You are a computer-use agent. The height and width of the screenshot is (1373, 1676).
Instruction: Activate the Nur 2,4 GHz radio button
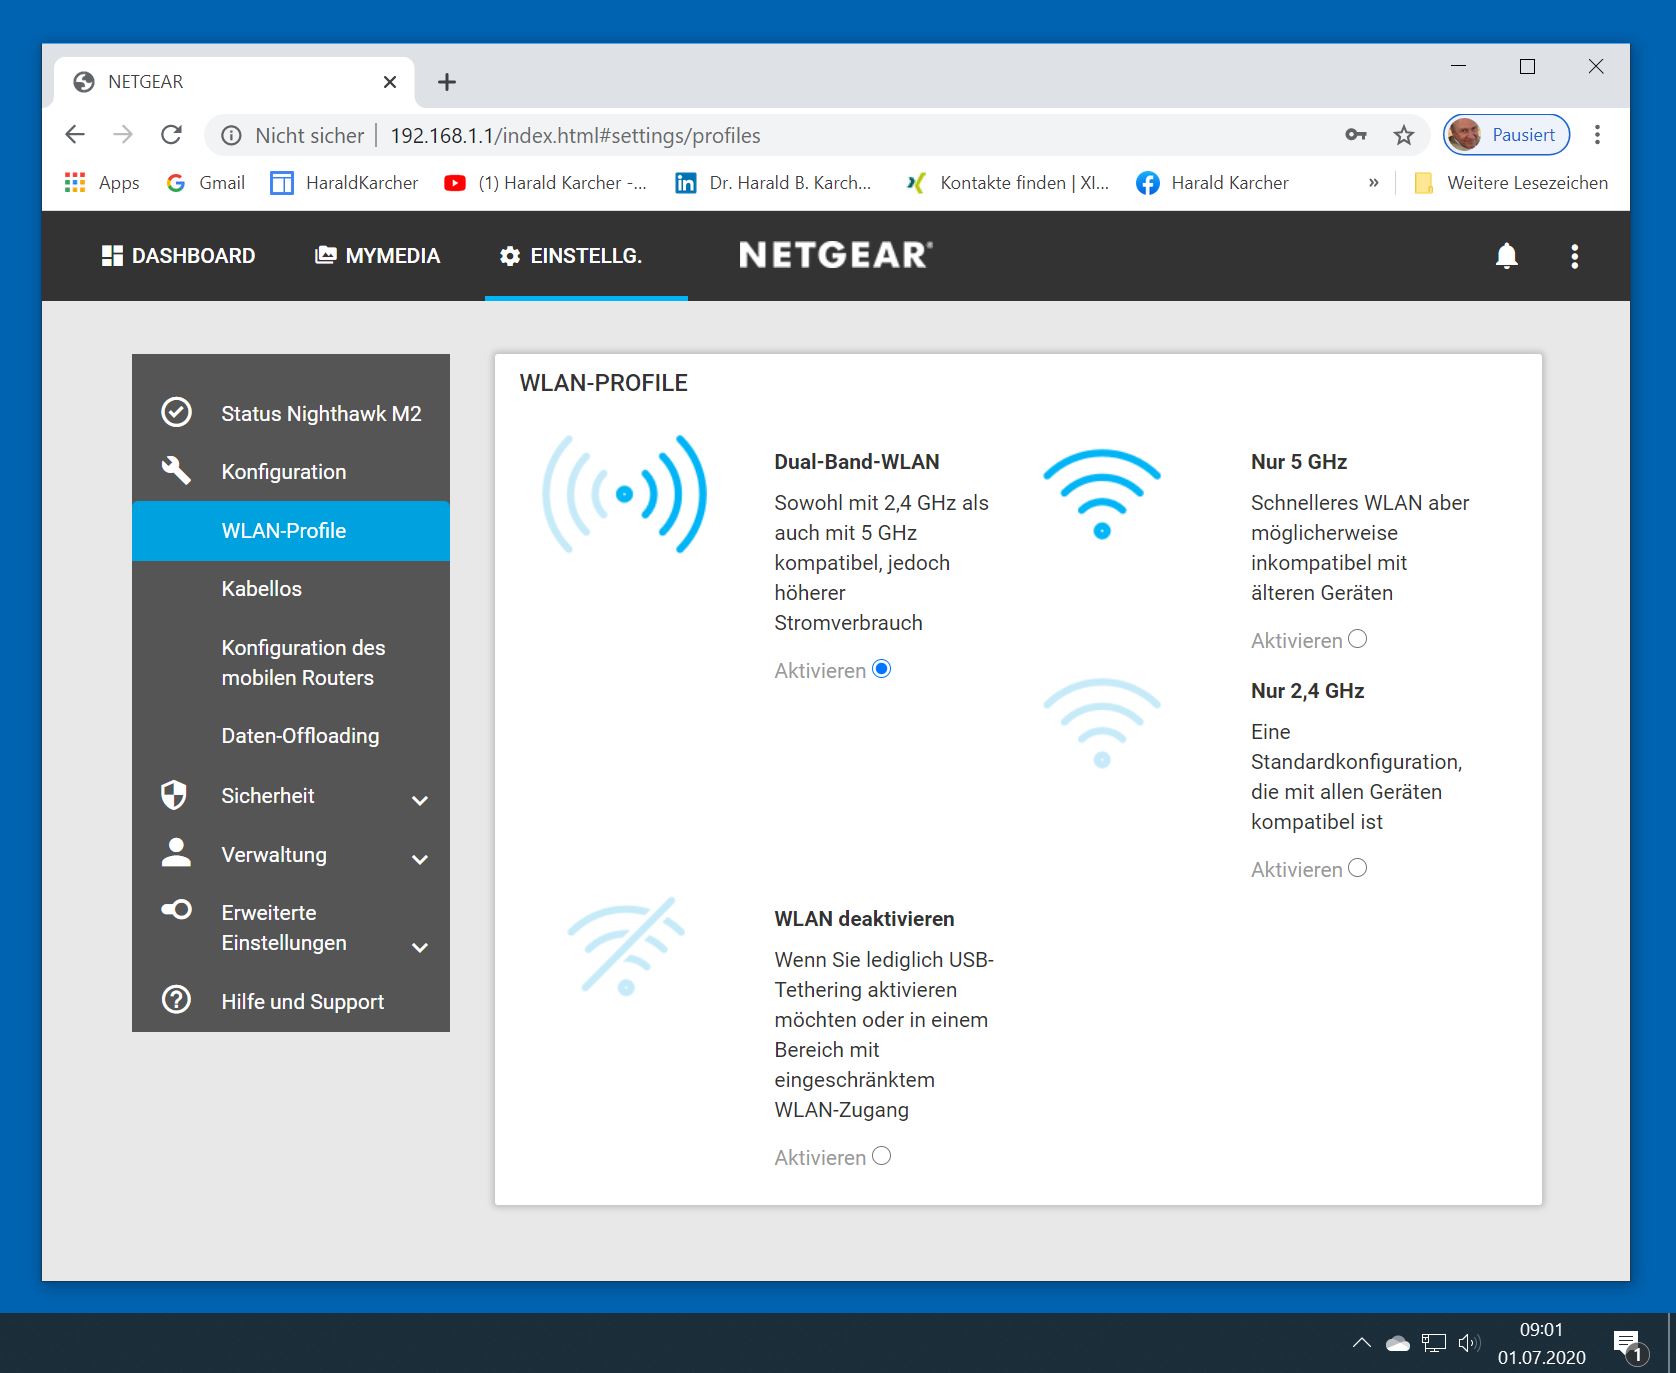coord(1357,868)
